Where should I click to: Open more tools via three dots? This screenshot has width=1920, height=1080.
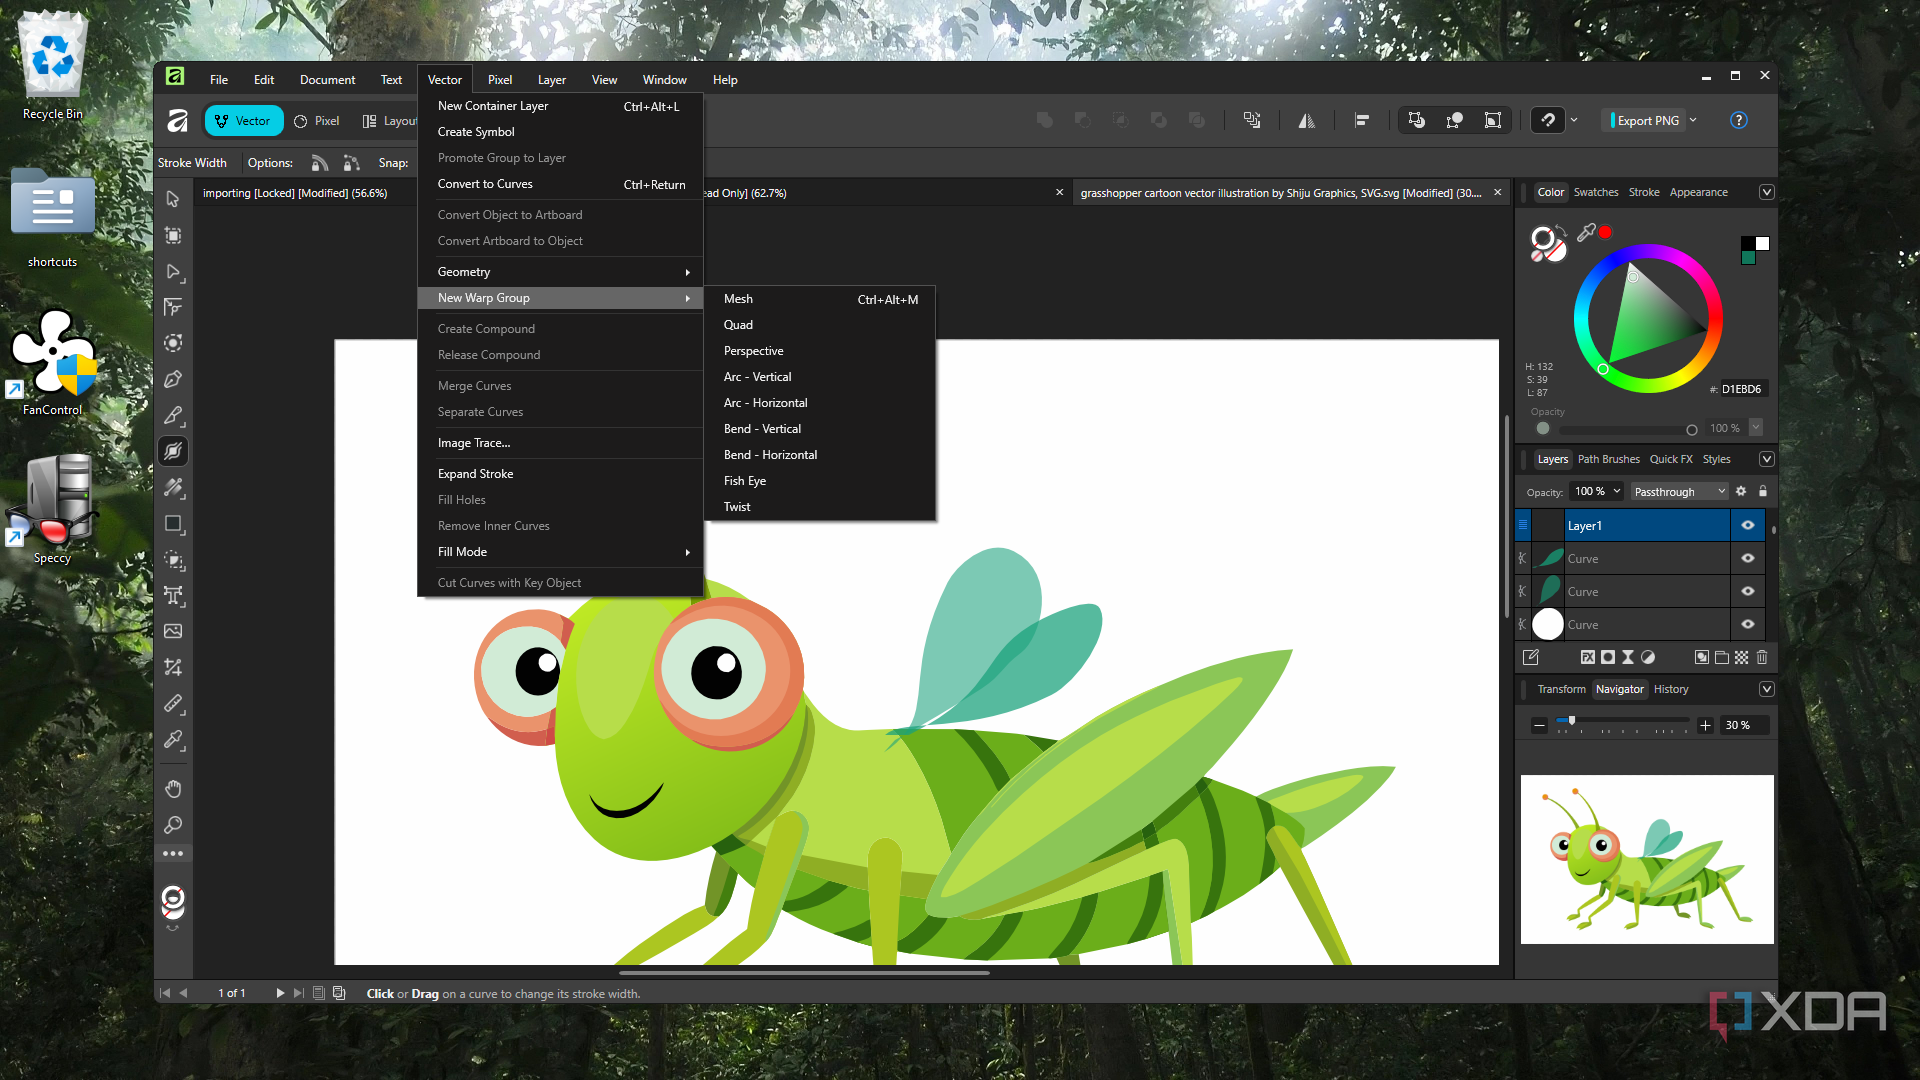click(173, 854)
